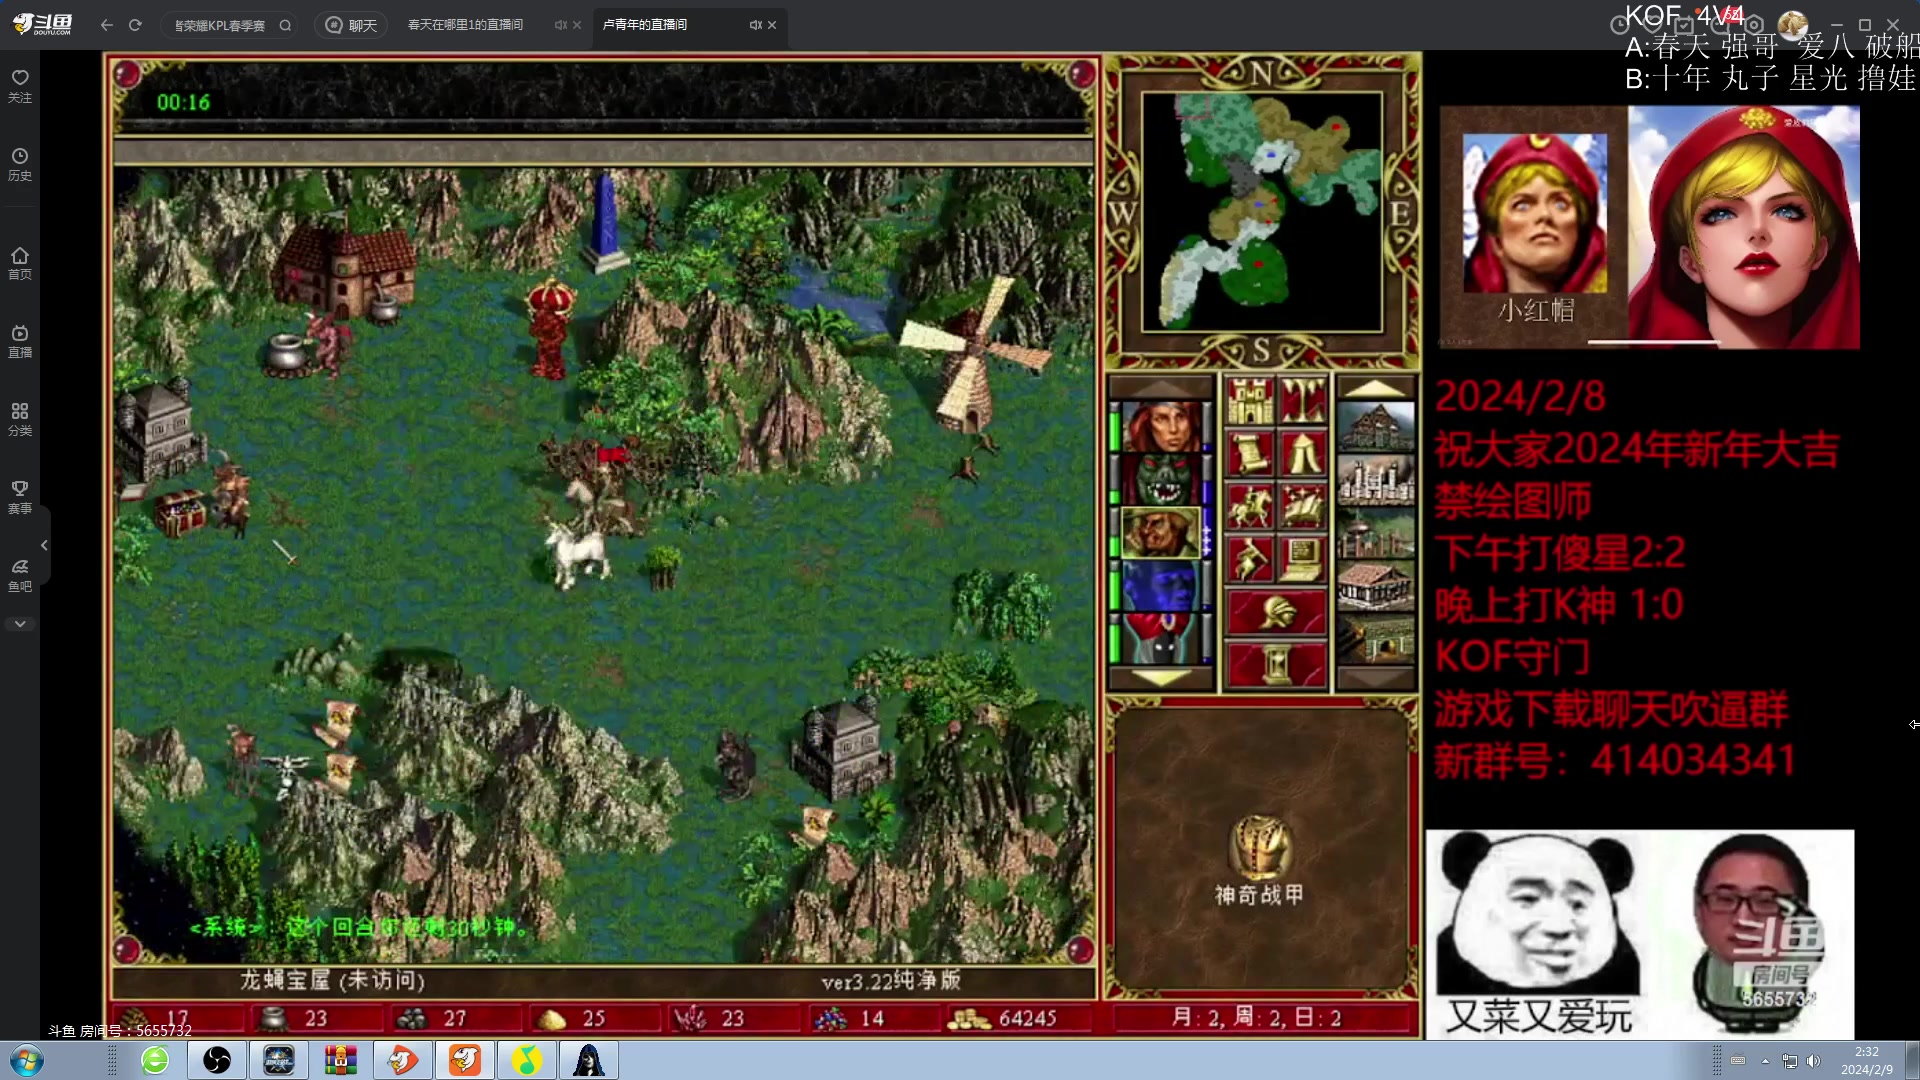Go to 首页 home sidebar item
Screen dimensions: 1920x1080
coord(20,263)
